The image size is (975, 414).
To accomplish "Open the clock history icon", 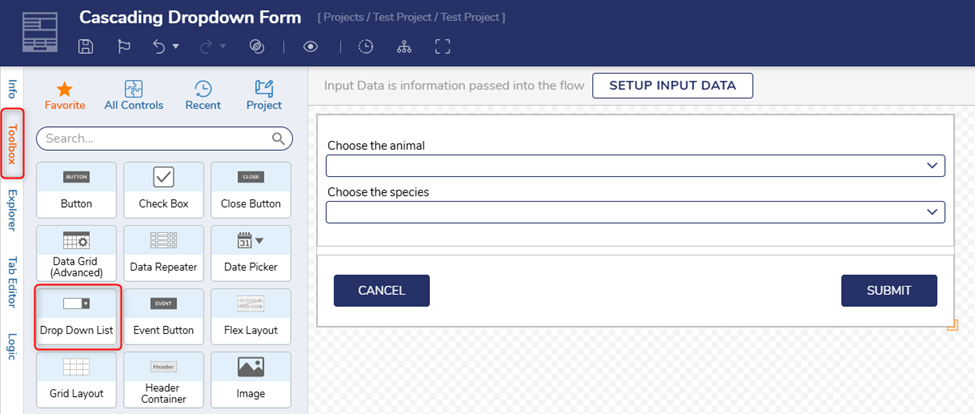I will pos(366,47).
